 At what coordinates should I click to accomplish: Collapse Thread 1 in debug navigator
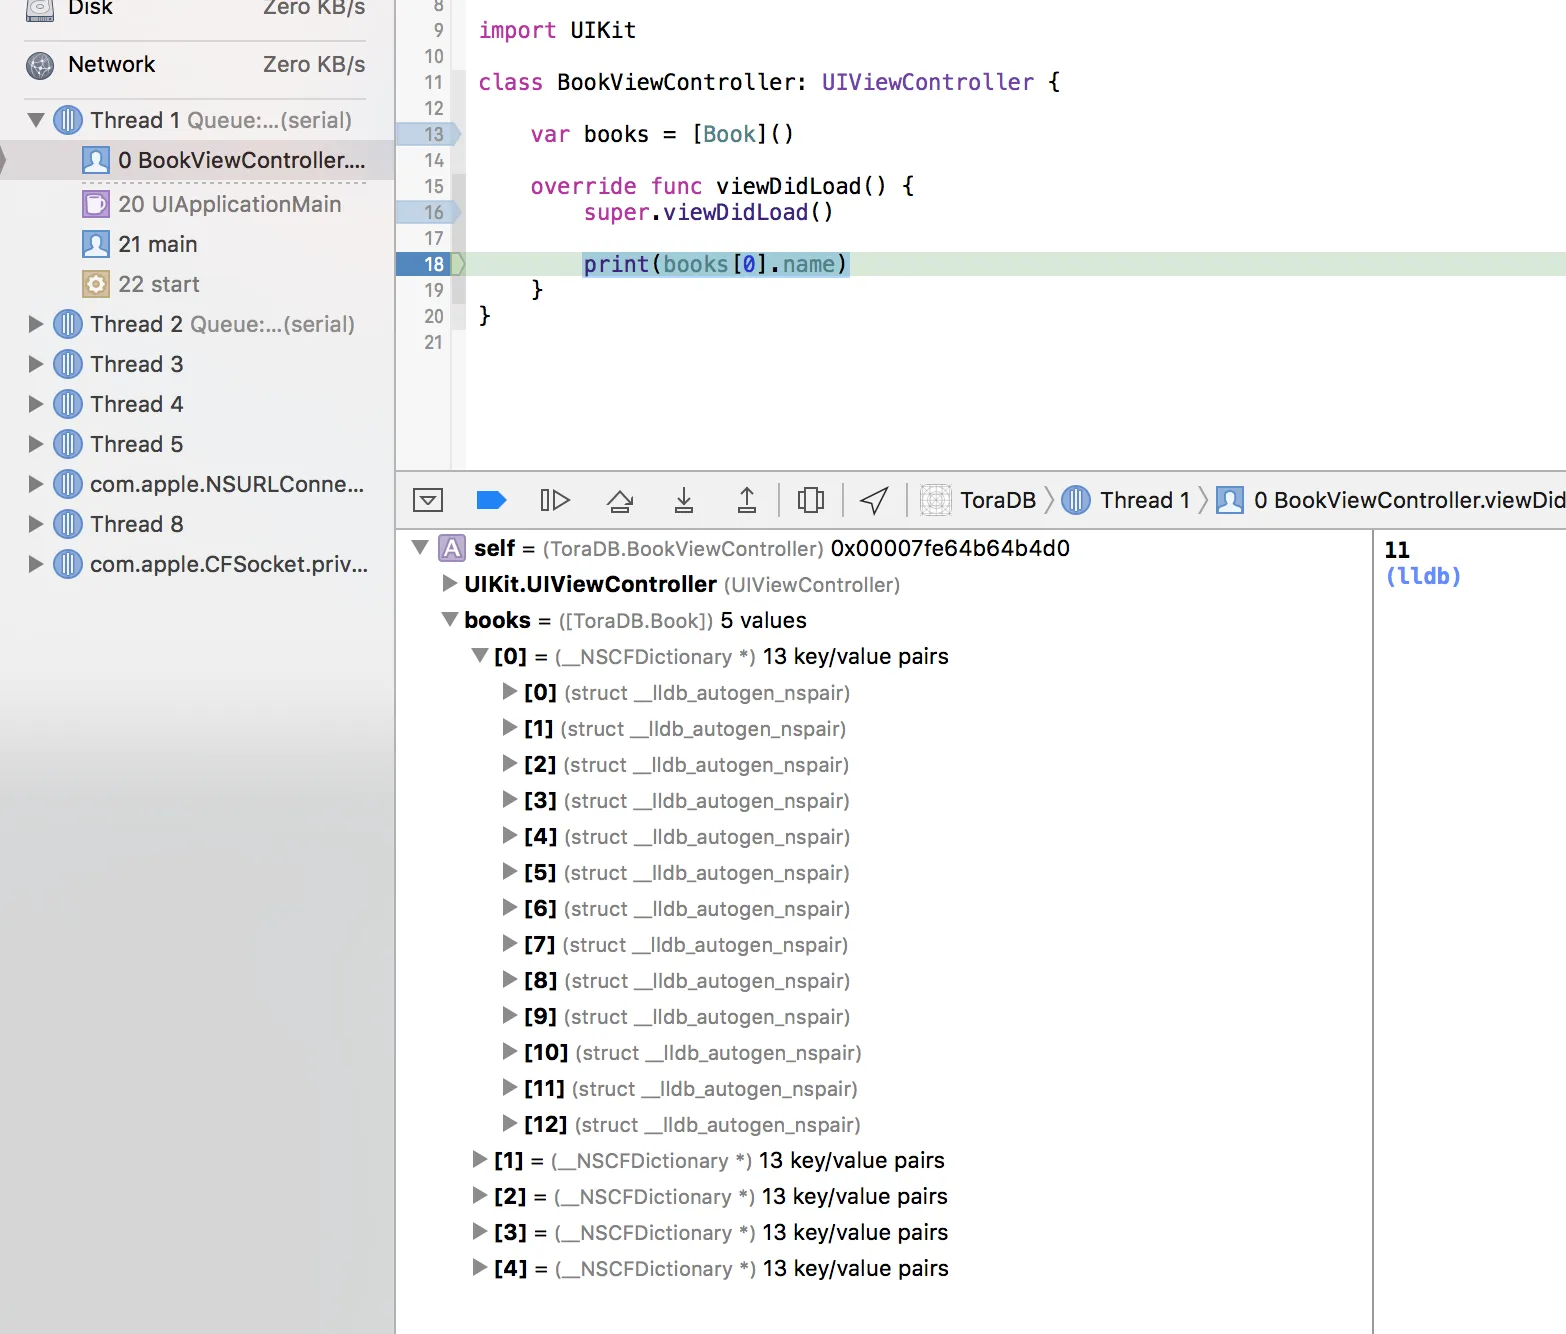[36, 120]
